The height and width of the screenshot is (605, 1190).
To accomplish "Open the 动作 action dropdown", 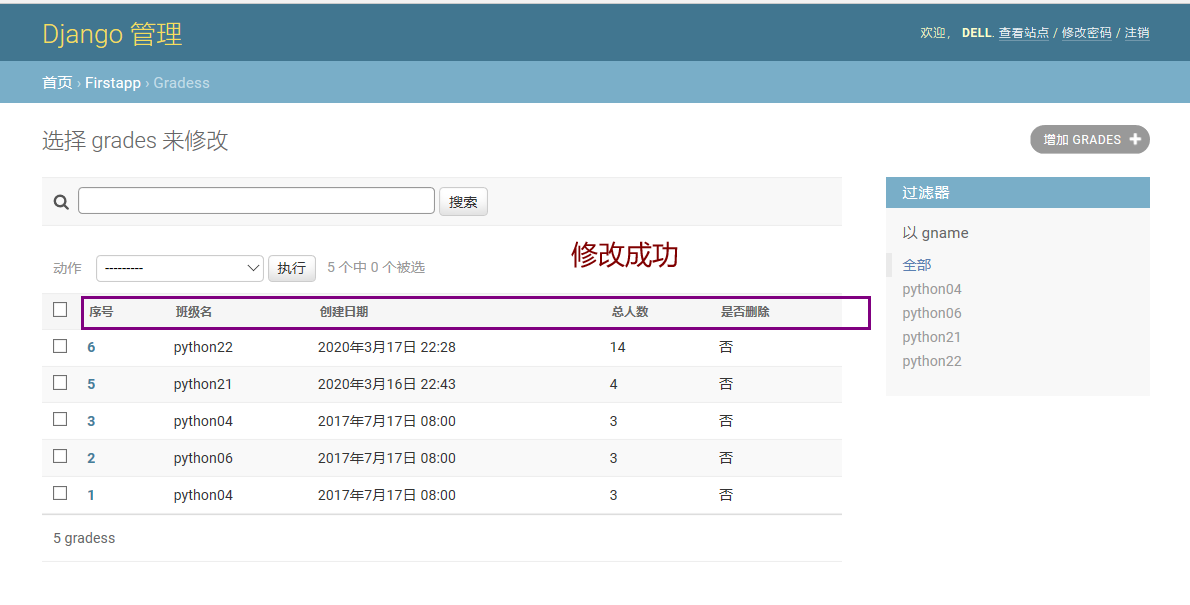I will pyautogui.click(x=180, y=268).
